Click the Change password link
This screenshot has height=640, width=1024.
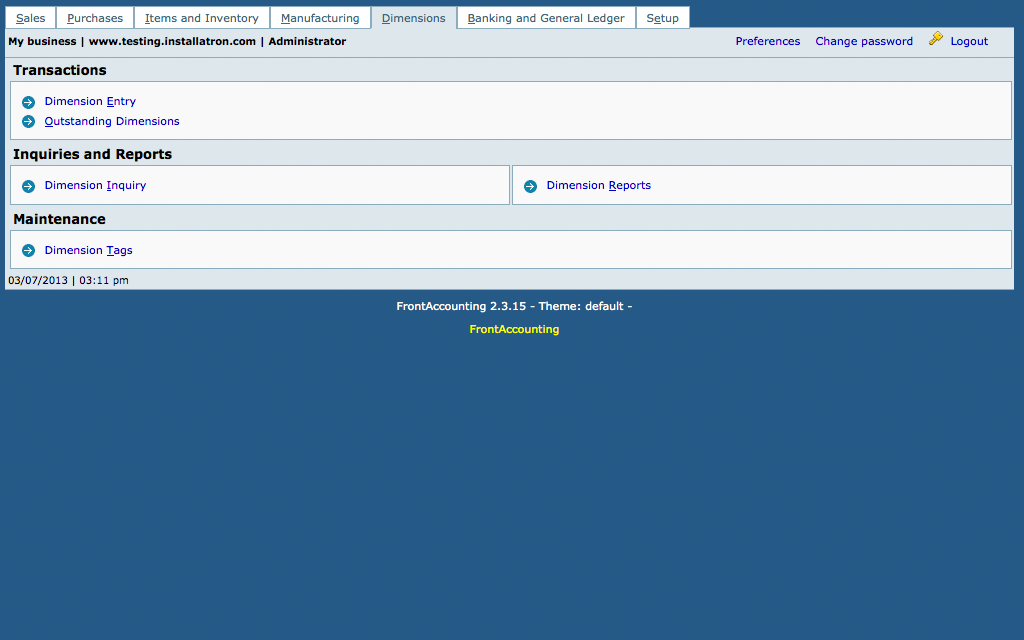pos(864,41)
